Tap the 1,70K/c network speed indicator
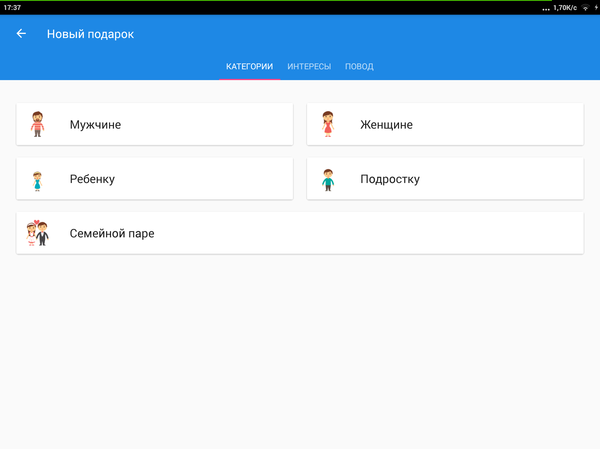This screenshot has width=600, height=449. point(564,7)
